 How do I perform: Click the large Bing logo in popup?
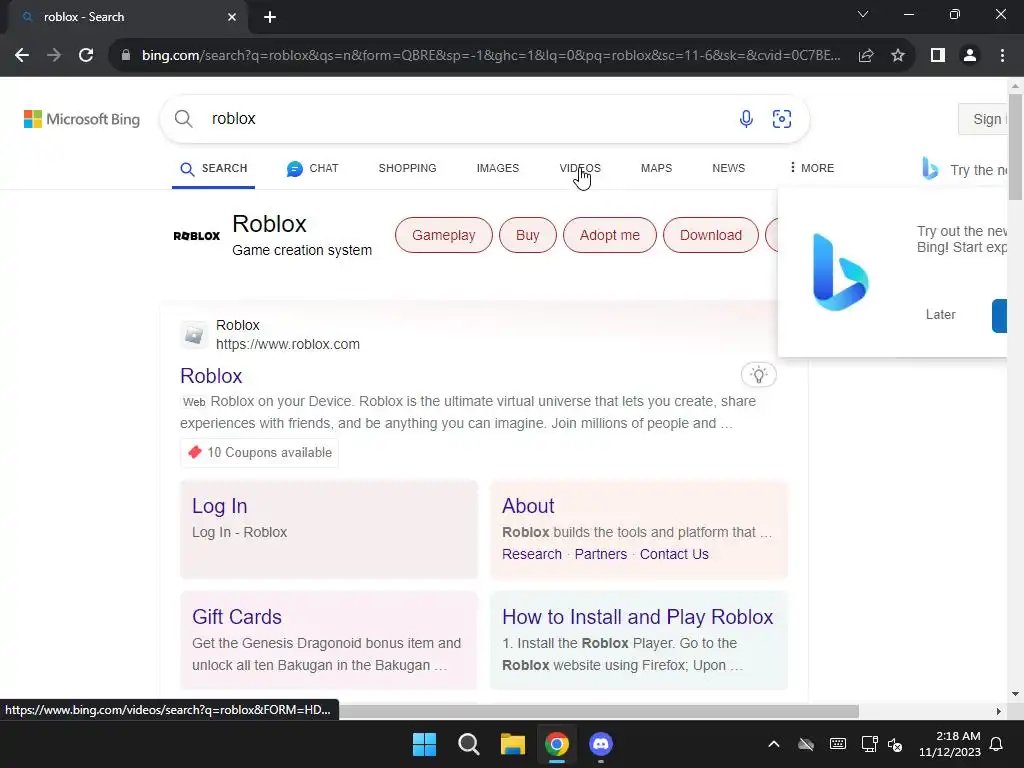(840, 272)
